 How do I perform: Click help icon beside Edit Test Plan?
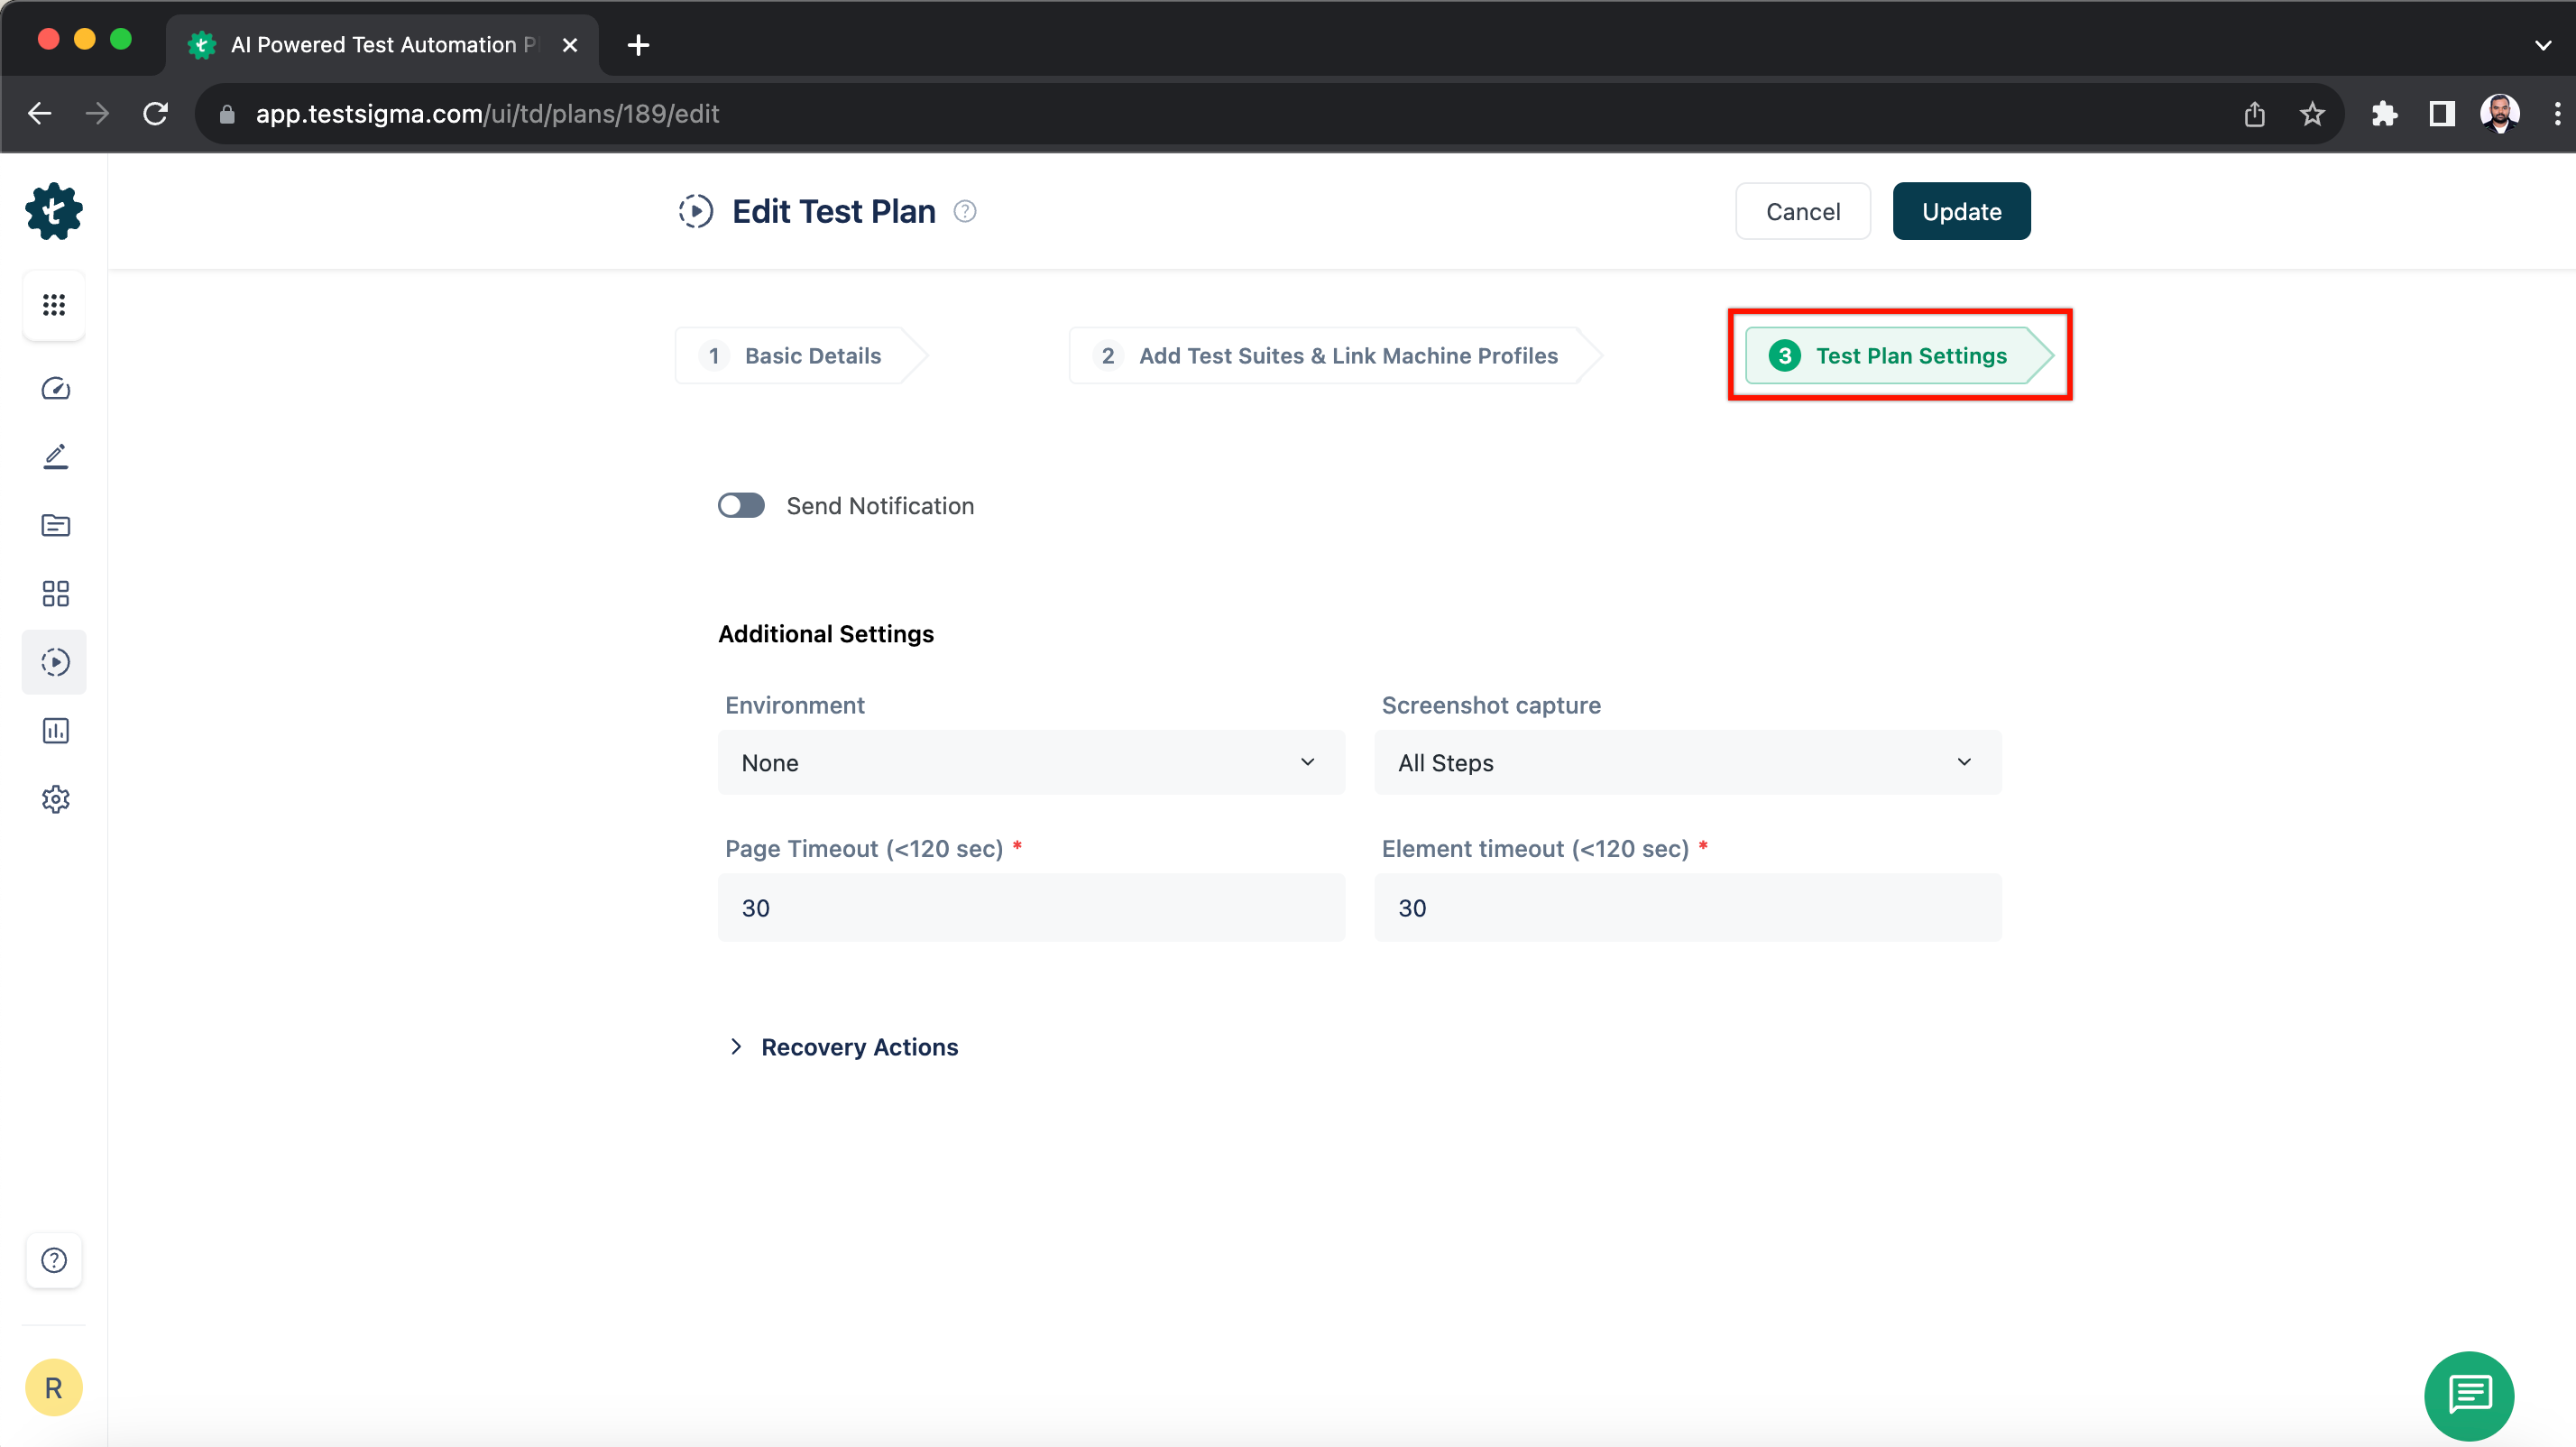point(964,211)
